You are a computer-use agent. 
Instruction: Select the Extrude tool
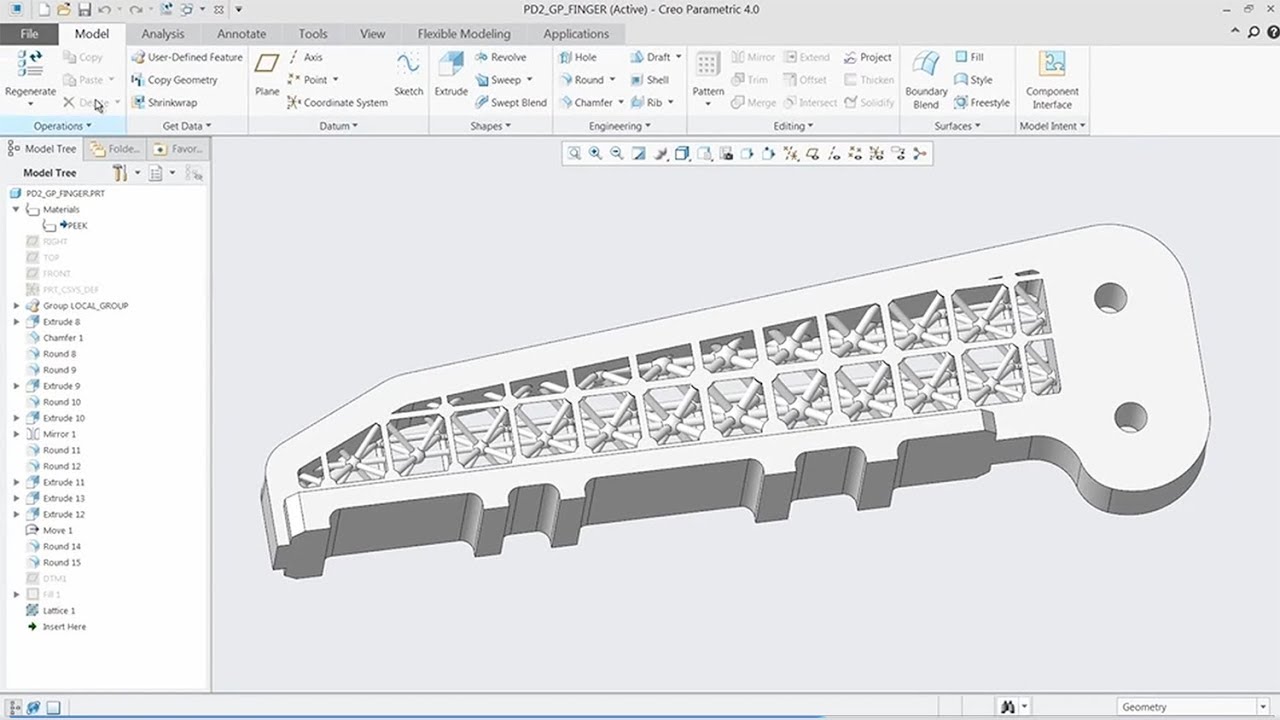click(451, 75)
